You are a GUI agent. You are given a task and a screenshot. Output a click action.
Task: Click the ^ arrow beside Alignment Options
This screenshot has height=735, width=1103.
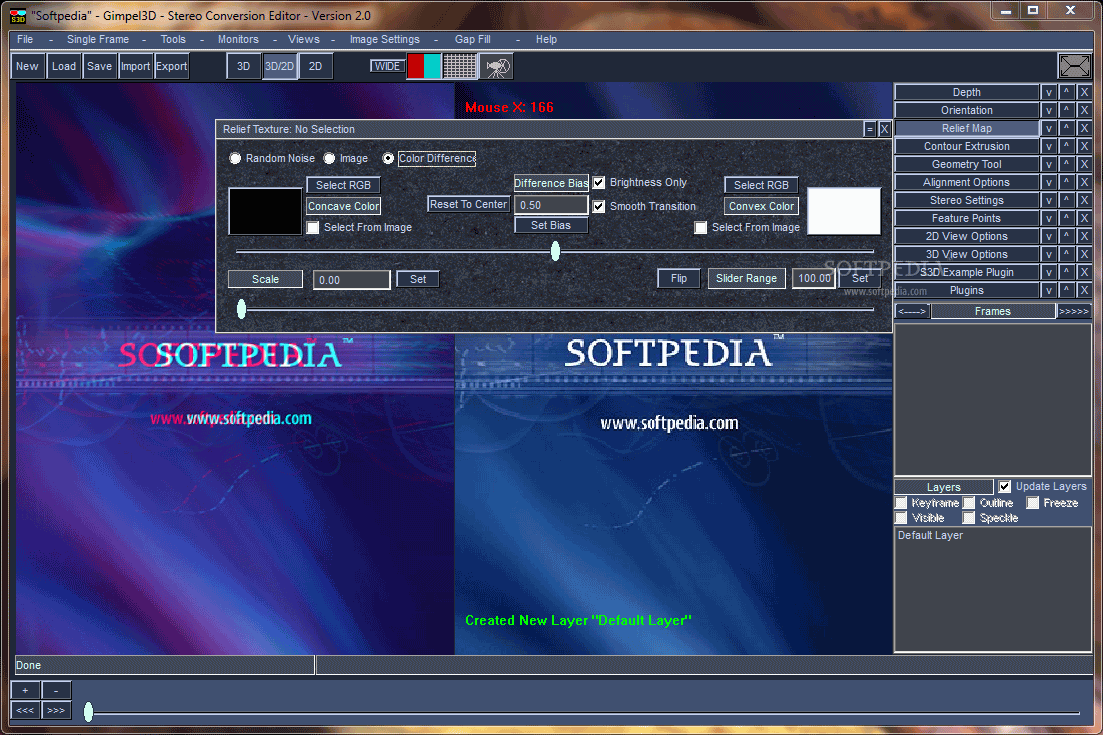(x=1066, y=182)
